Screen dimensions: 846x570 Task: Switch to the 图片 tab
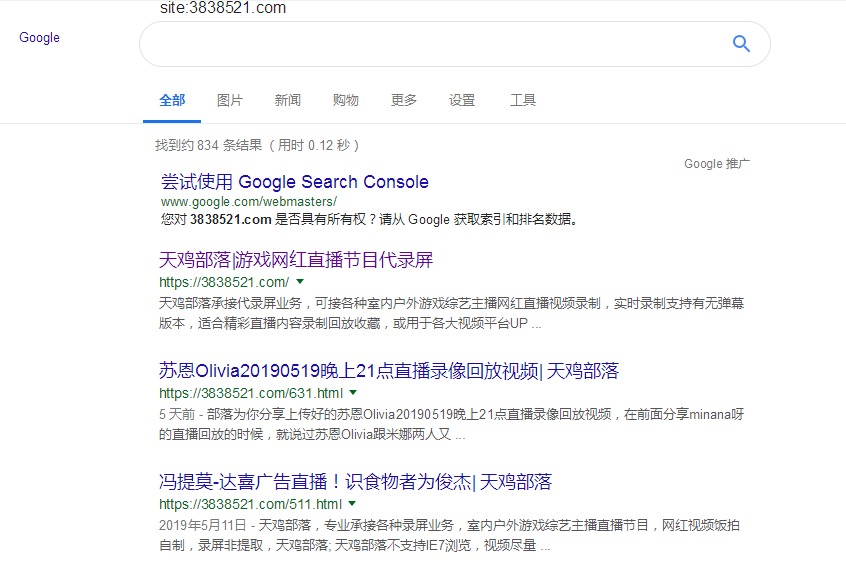pos(230,100)
